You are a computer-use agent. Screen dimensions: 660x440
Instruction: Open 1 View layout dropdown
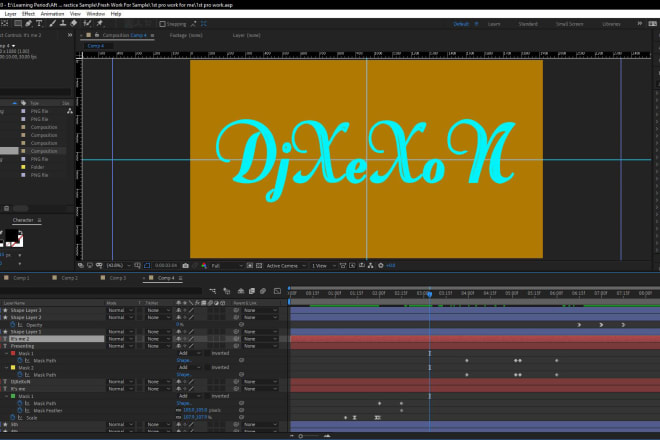pos(323,266)
